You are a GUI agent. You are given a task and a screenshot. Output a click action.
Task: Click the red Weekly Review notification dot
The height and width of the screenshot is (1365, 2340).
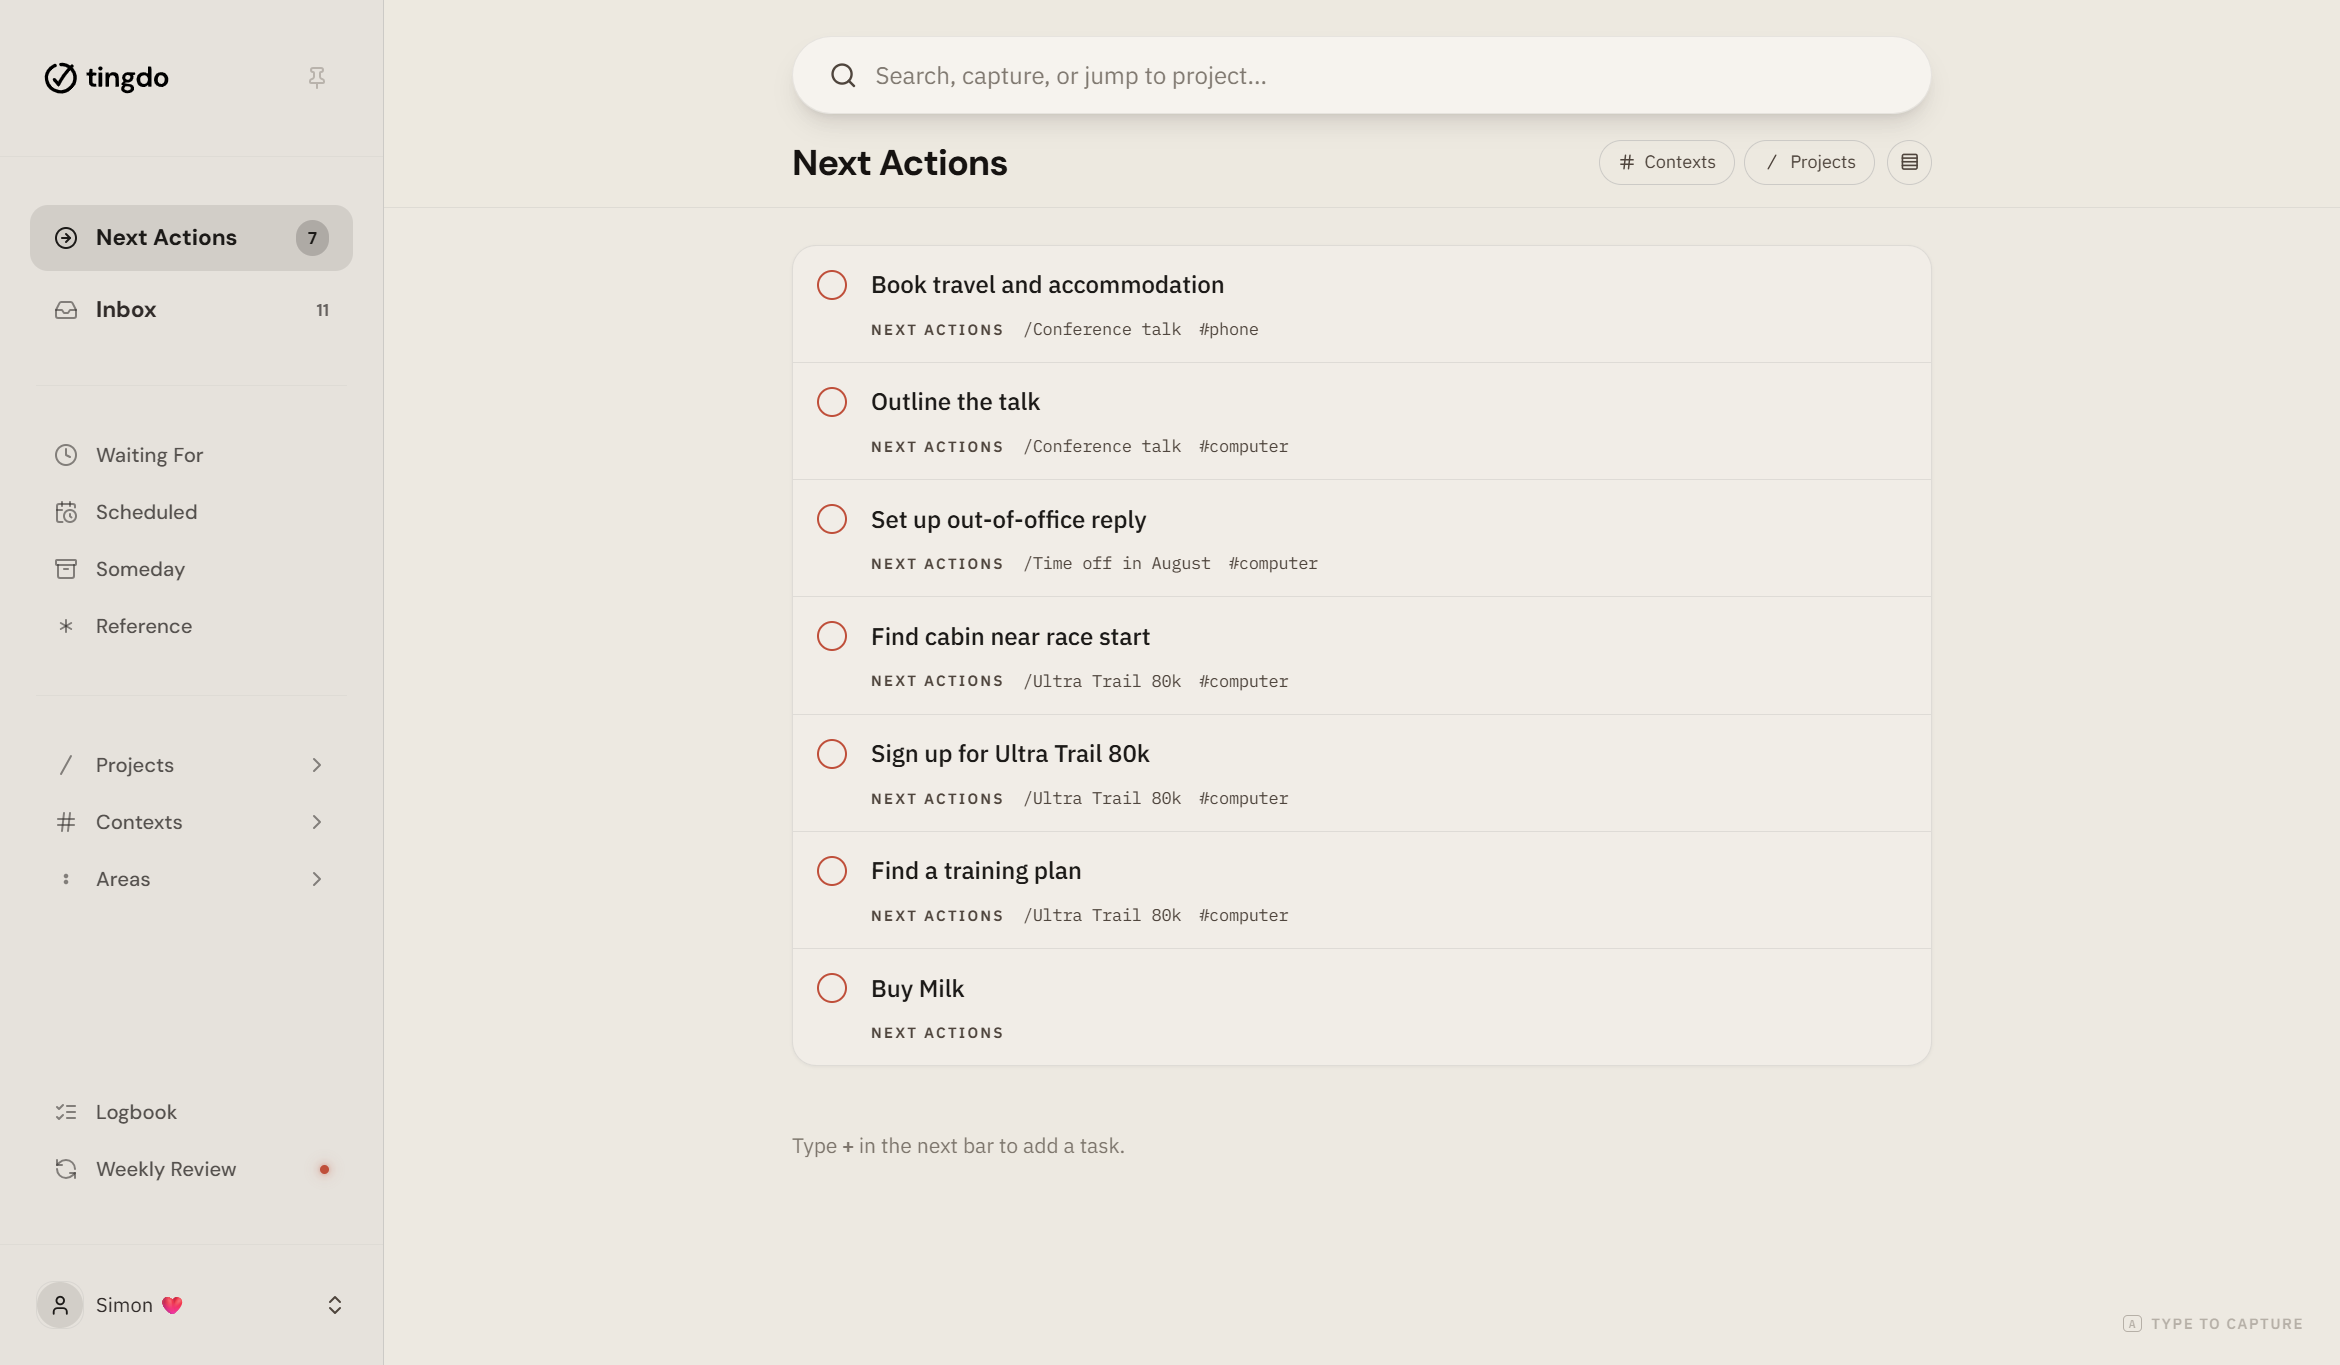tap(324, 1169)
